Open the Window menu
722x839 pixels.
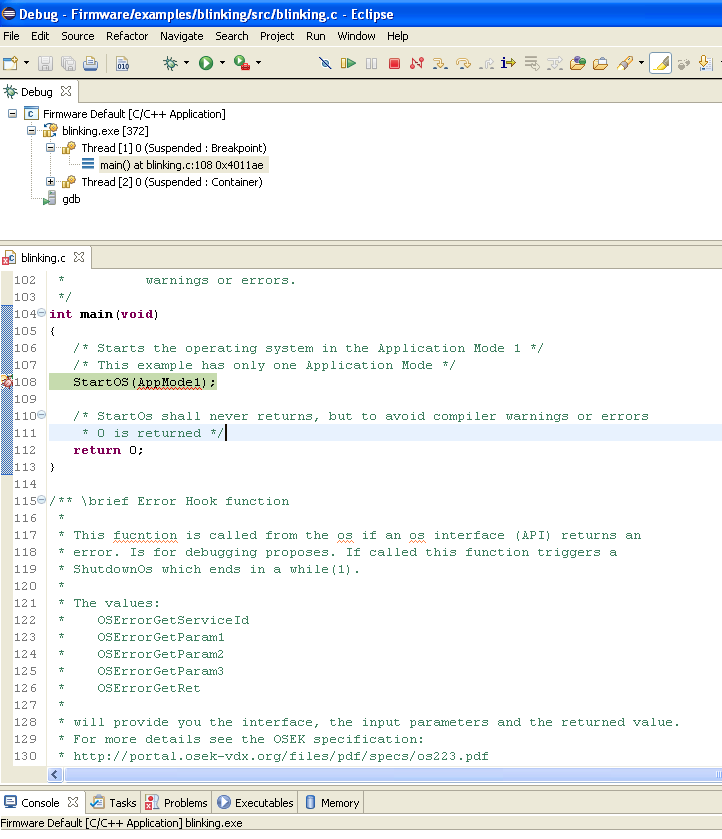click(x=356, y=36)
